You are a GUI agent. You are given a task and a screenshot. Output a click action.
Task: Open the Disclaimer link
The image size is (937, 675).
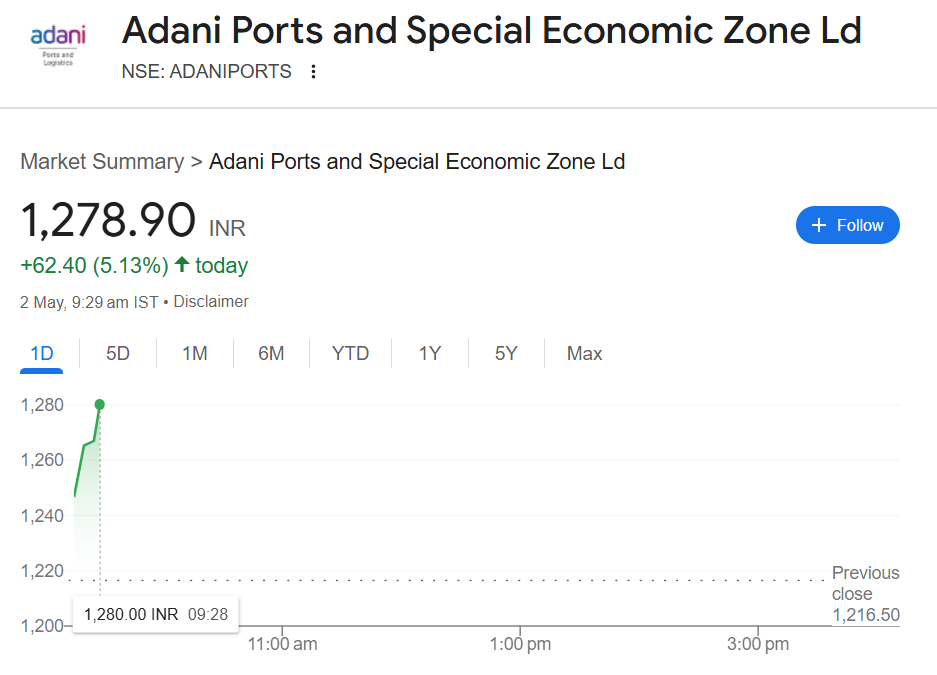(x=211, y=302)
